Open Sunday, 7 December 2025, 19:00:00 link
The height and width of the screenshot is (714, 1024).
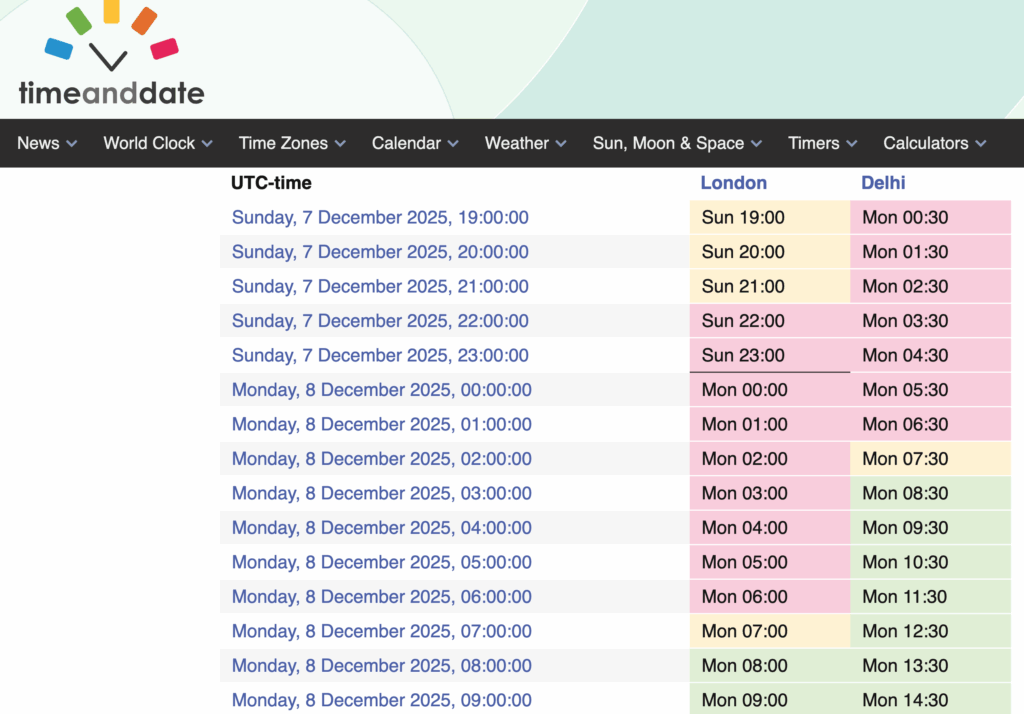[x=380, y=218]
